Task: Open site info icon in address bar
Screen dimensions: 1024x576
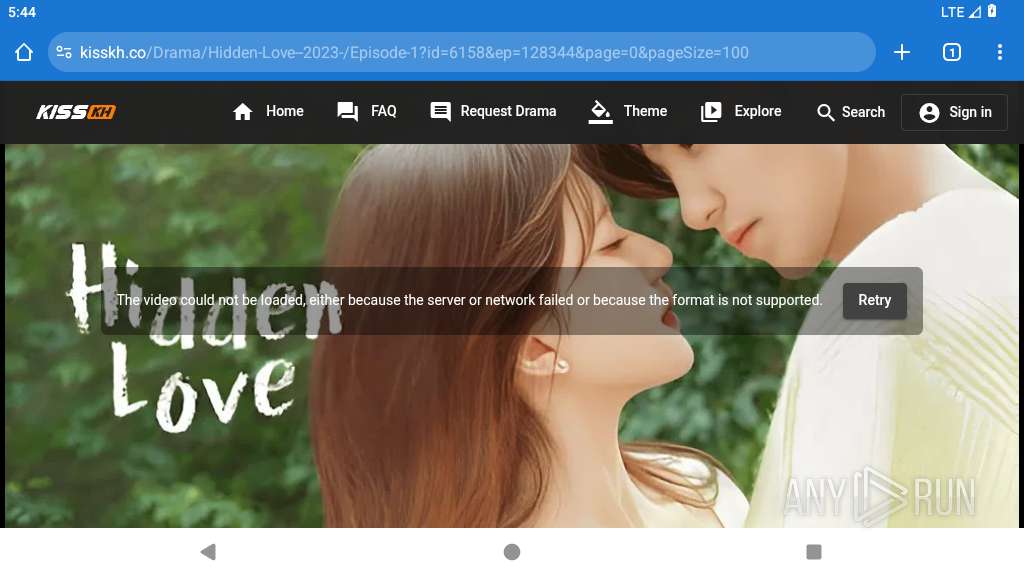Action: click(64, 52)
